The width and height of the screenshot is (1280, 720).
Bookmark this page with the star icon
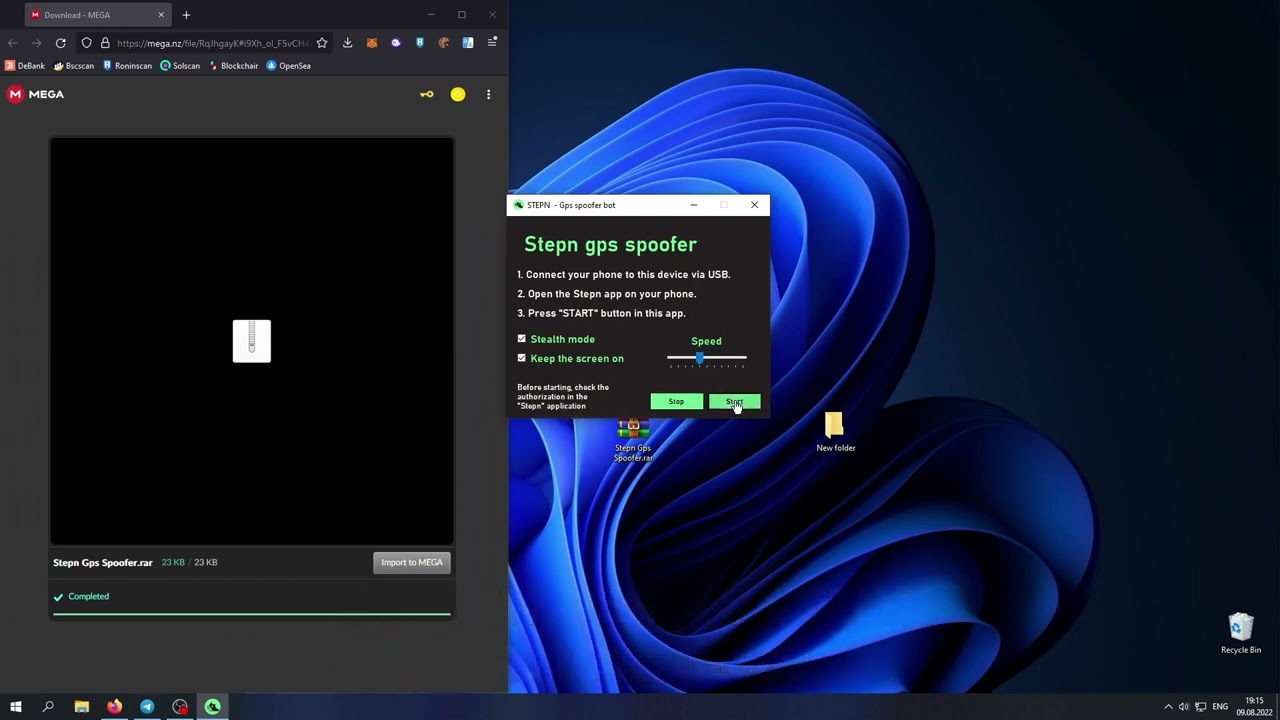pos(322,43)
